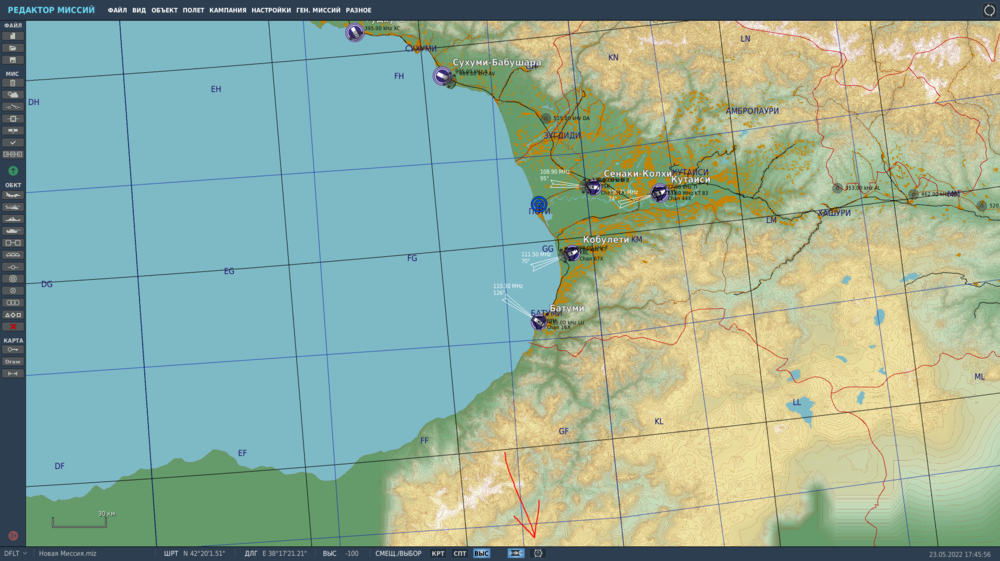Toggle the ВЫС mode button
This screenshot has height=561, width=1000.
pyautogui.click(x=482, y=553)
